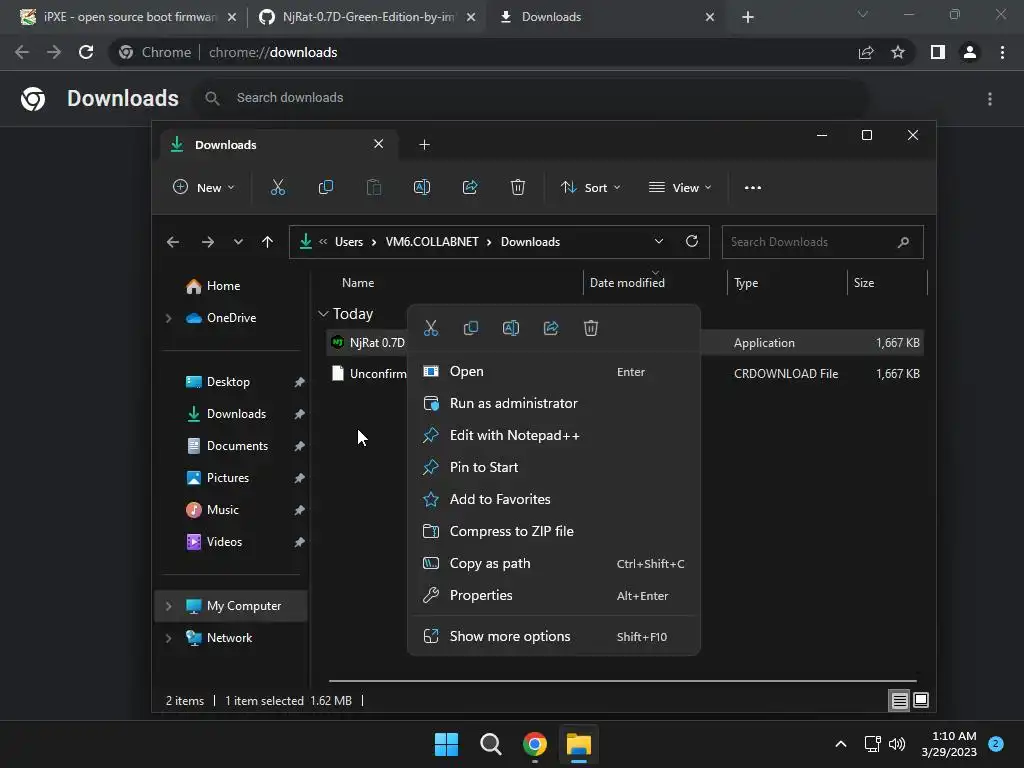
Task: Click the Delete icon in context menu
Action: [x=591, y=328]
